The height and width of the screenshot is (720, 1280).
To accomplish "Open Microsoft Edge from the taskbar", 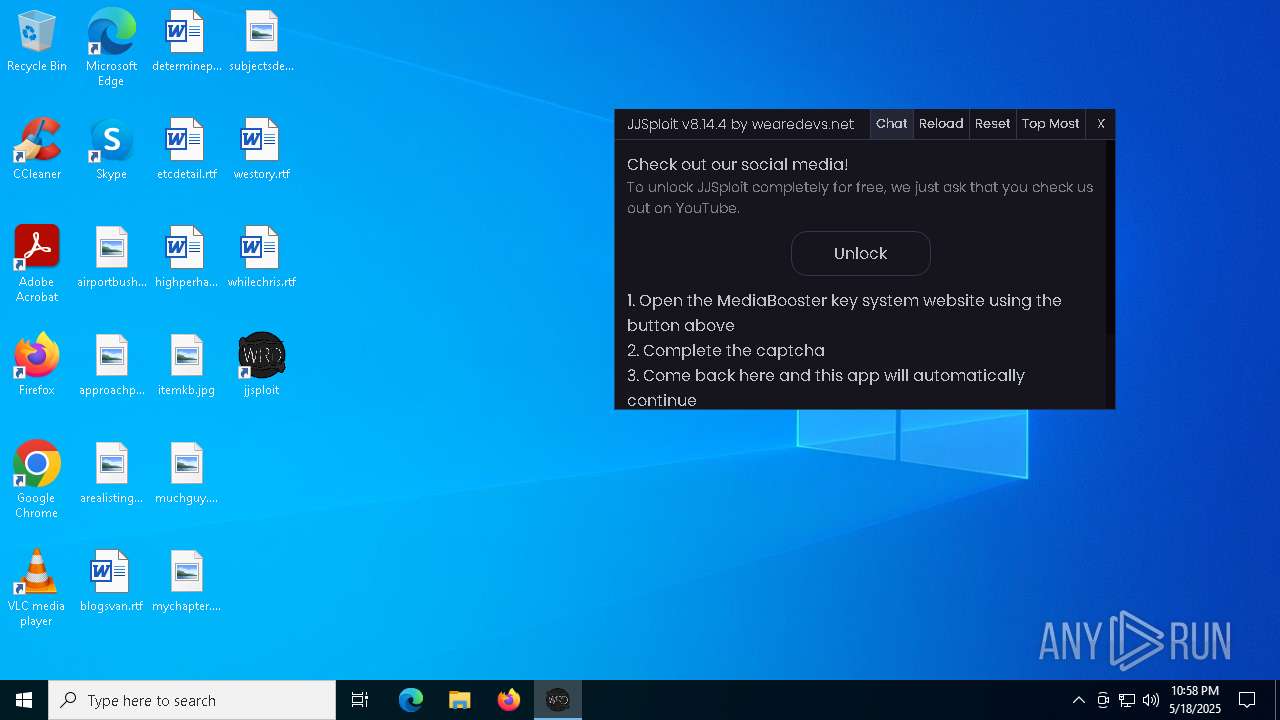I will tap(411, 700).
